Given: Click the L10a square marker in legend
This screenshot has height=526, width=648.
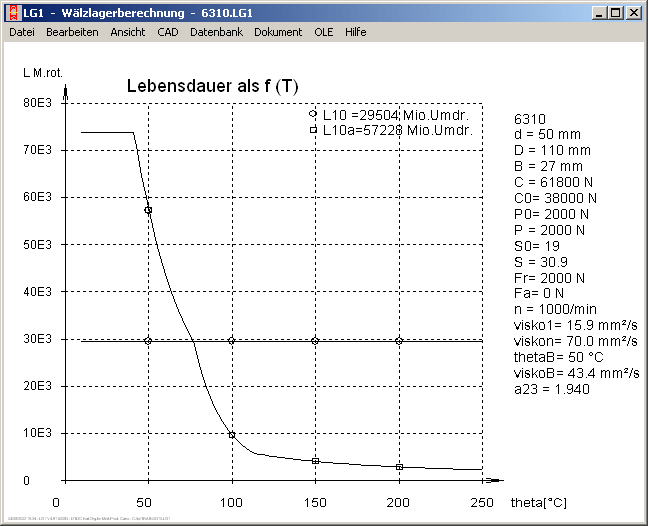Looking at the screenshot, I should (x=313, y=130).
